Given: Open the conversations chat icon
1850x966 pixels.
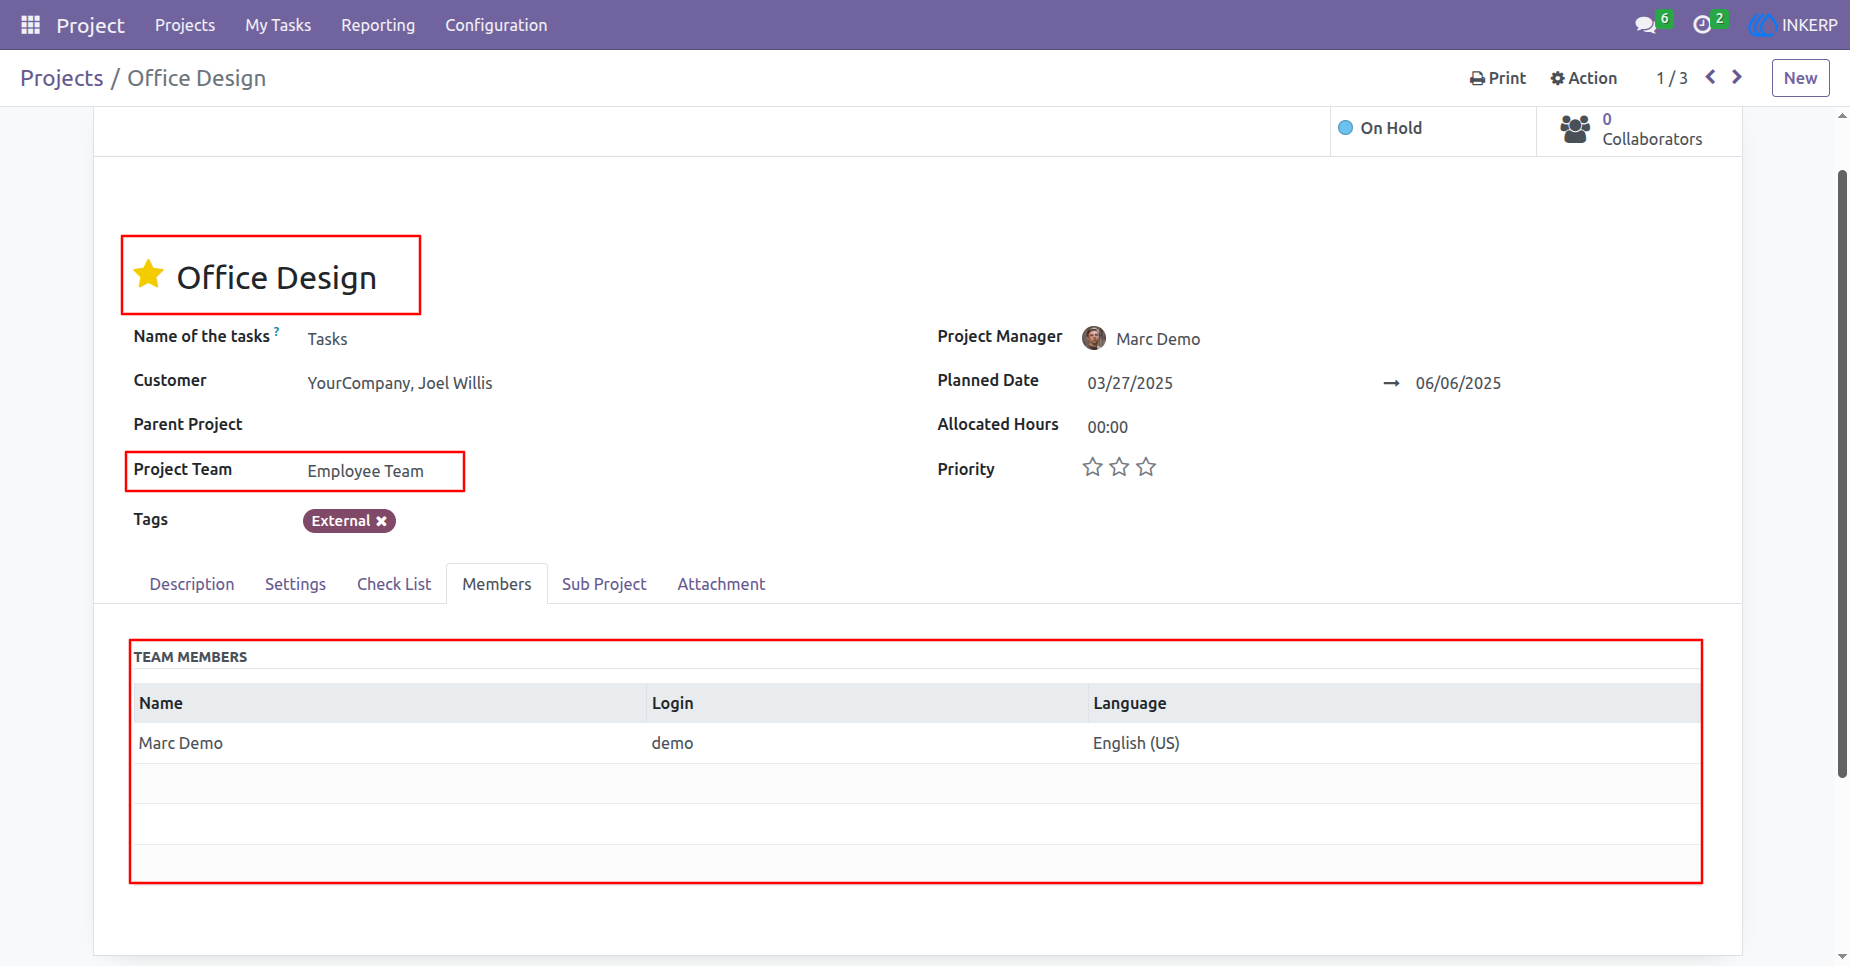Looking at the screenshot, I should click(x=1645, y=25).
